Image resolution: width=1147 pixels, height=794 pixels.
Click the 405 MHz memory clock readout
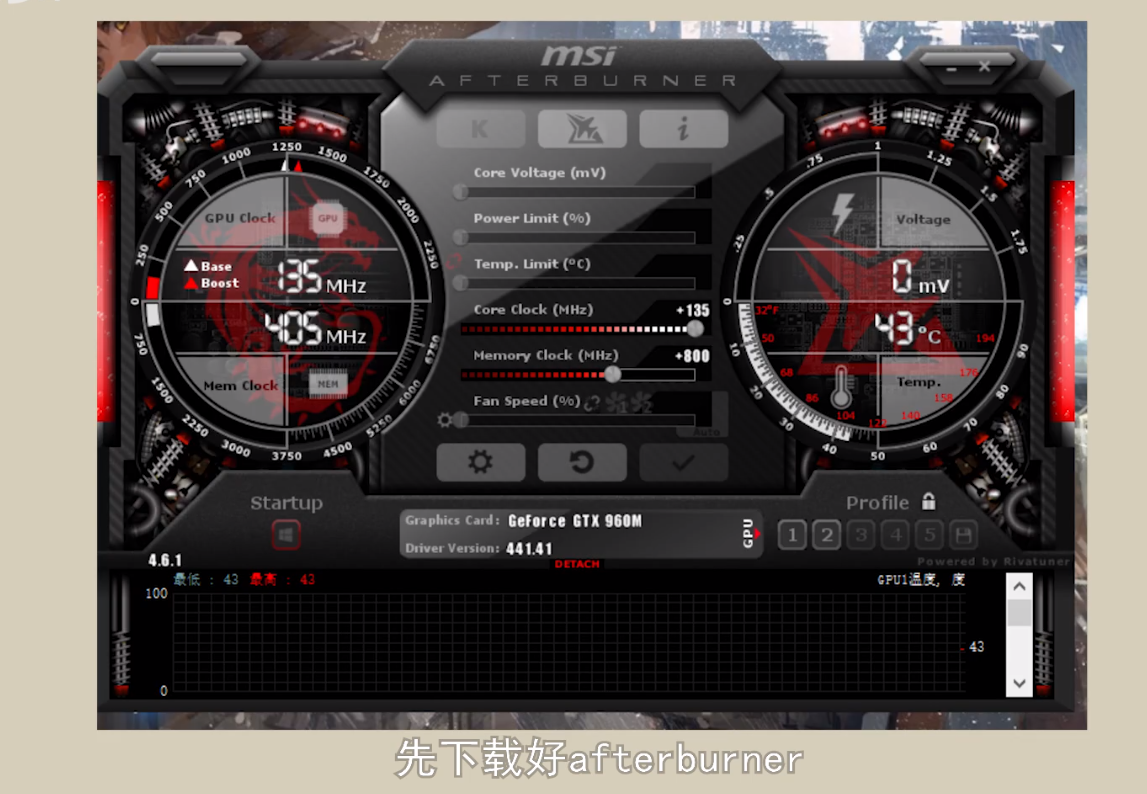pyautogui.click(x=315, y=329)
